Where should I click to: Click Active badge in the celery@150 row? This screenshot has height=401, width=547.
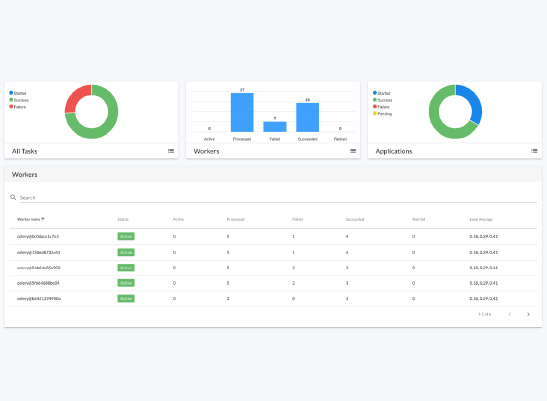[126, 252]
